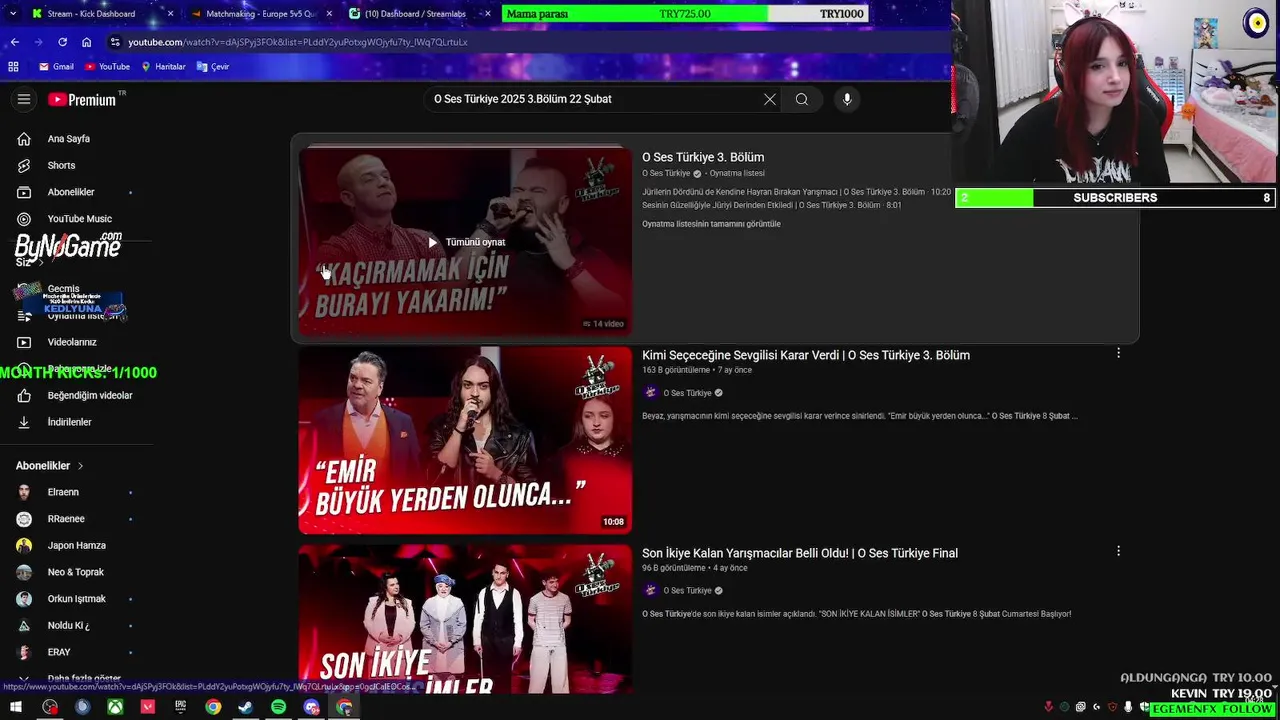
Task: Open Discord with notifications from taskbar
Action: coord(311,707)
